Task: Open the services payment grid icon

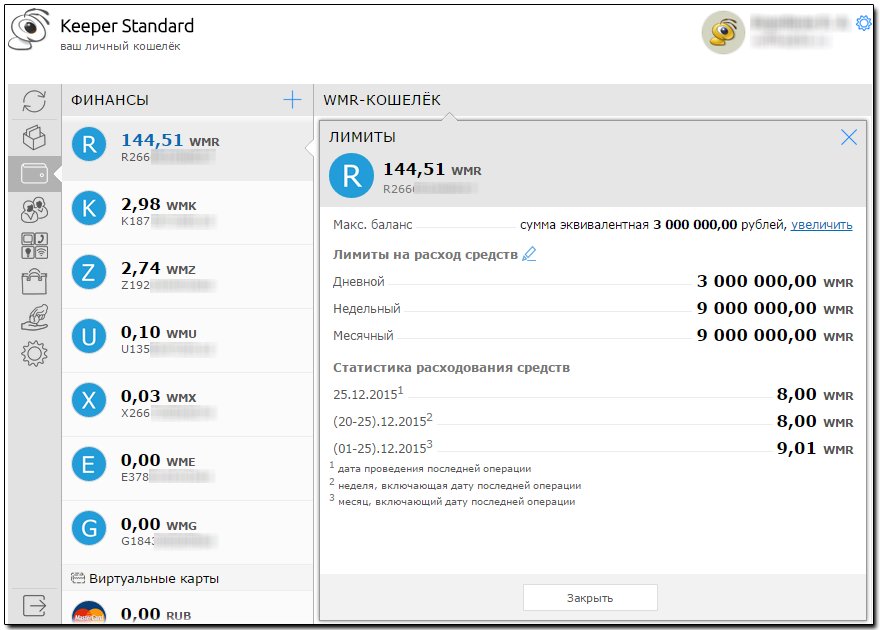Action: click(x=34, y=246)
